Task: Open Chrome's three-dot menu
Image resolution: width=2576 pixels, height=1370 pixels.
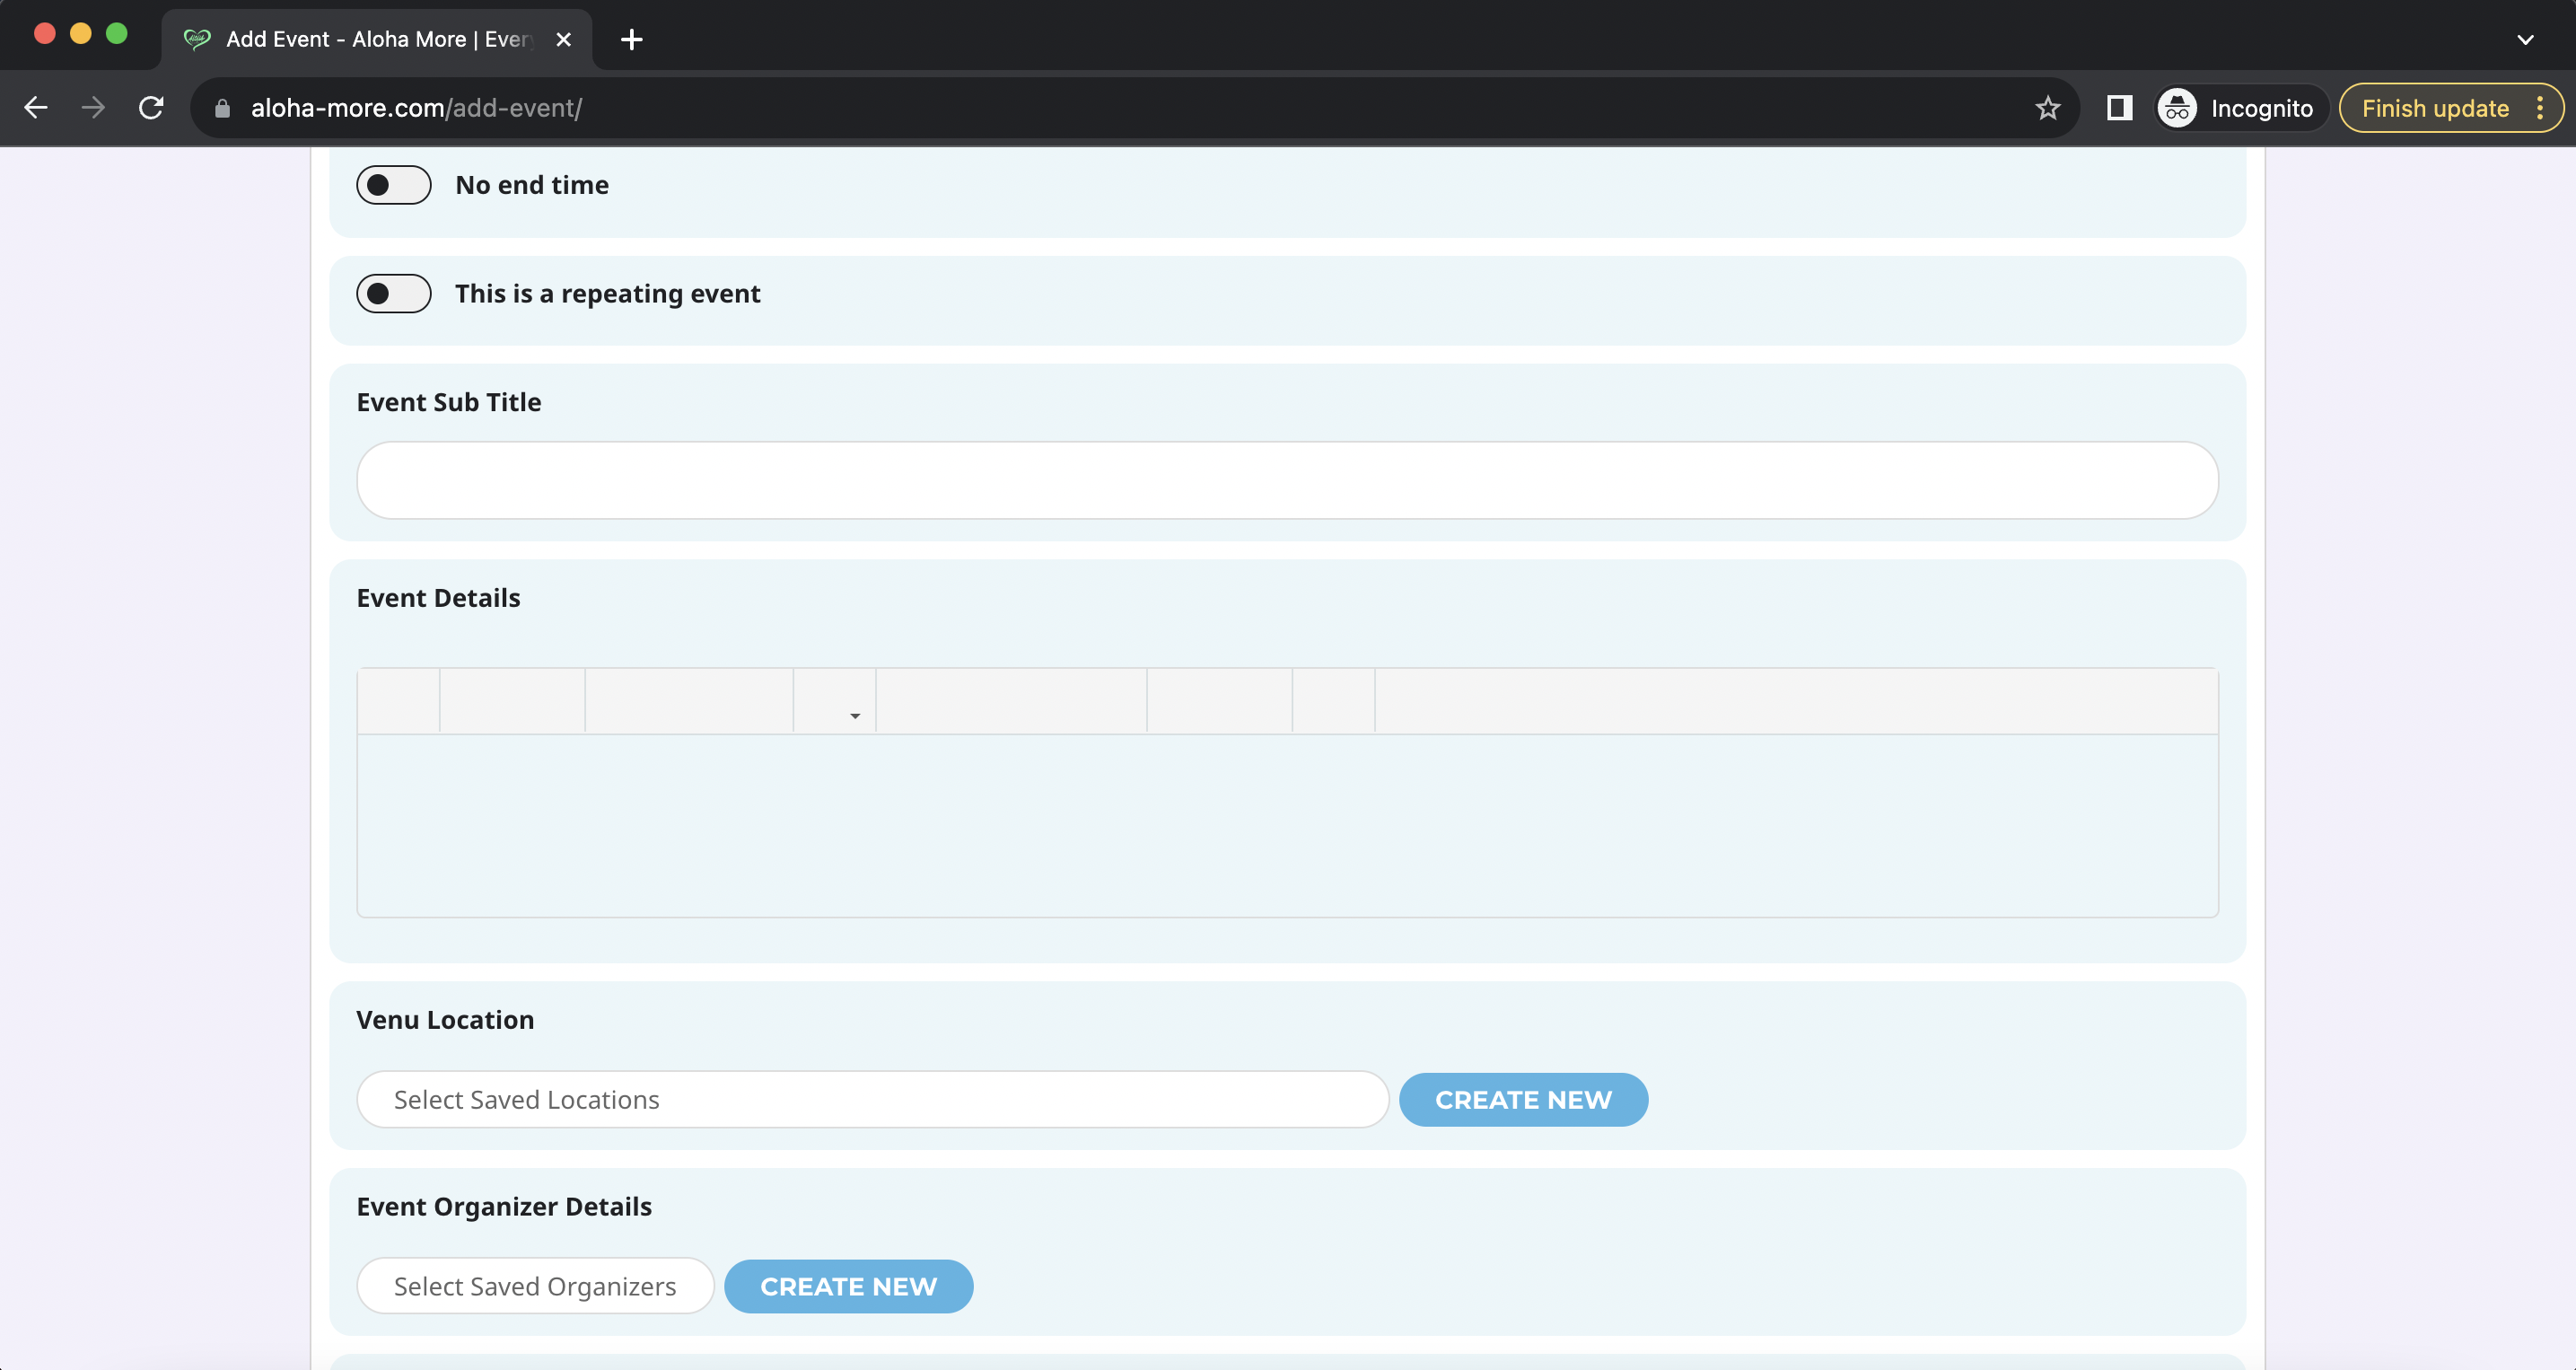Action: coord(2540,108)
